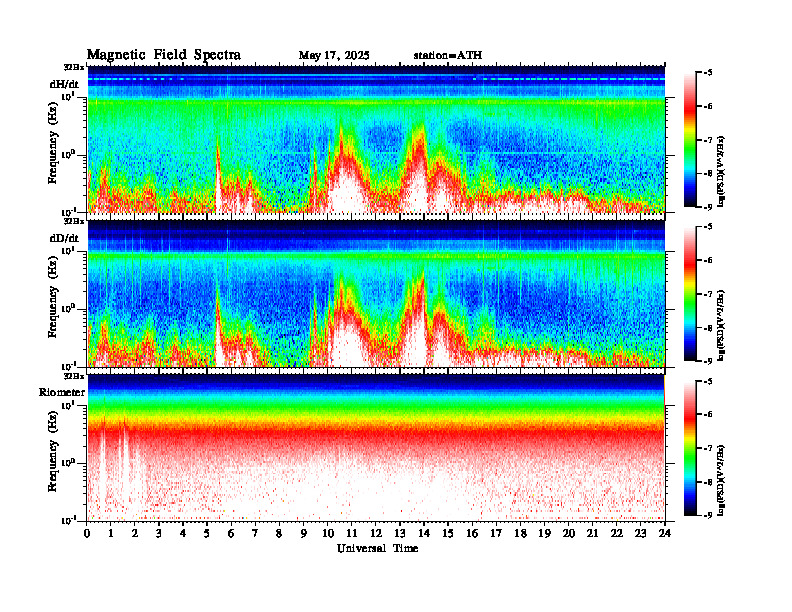Click the "-7" tick on the Riometer color bar
The height and width of the screenshot is (612, 792).
click(708, 448)
